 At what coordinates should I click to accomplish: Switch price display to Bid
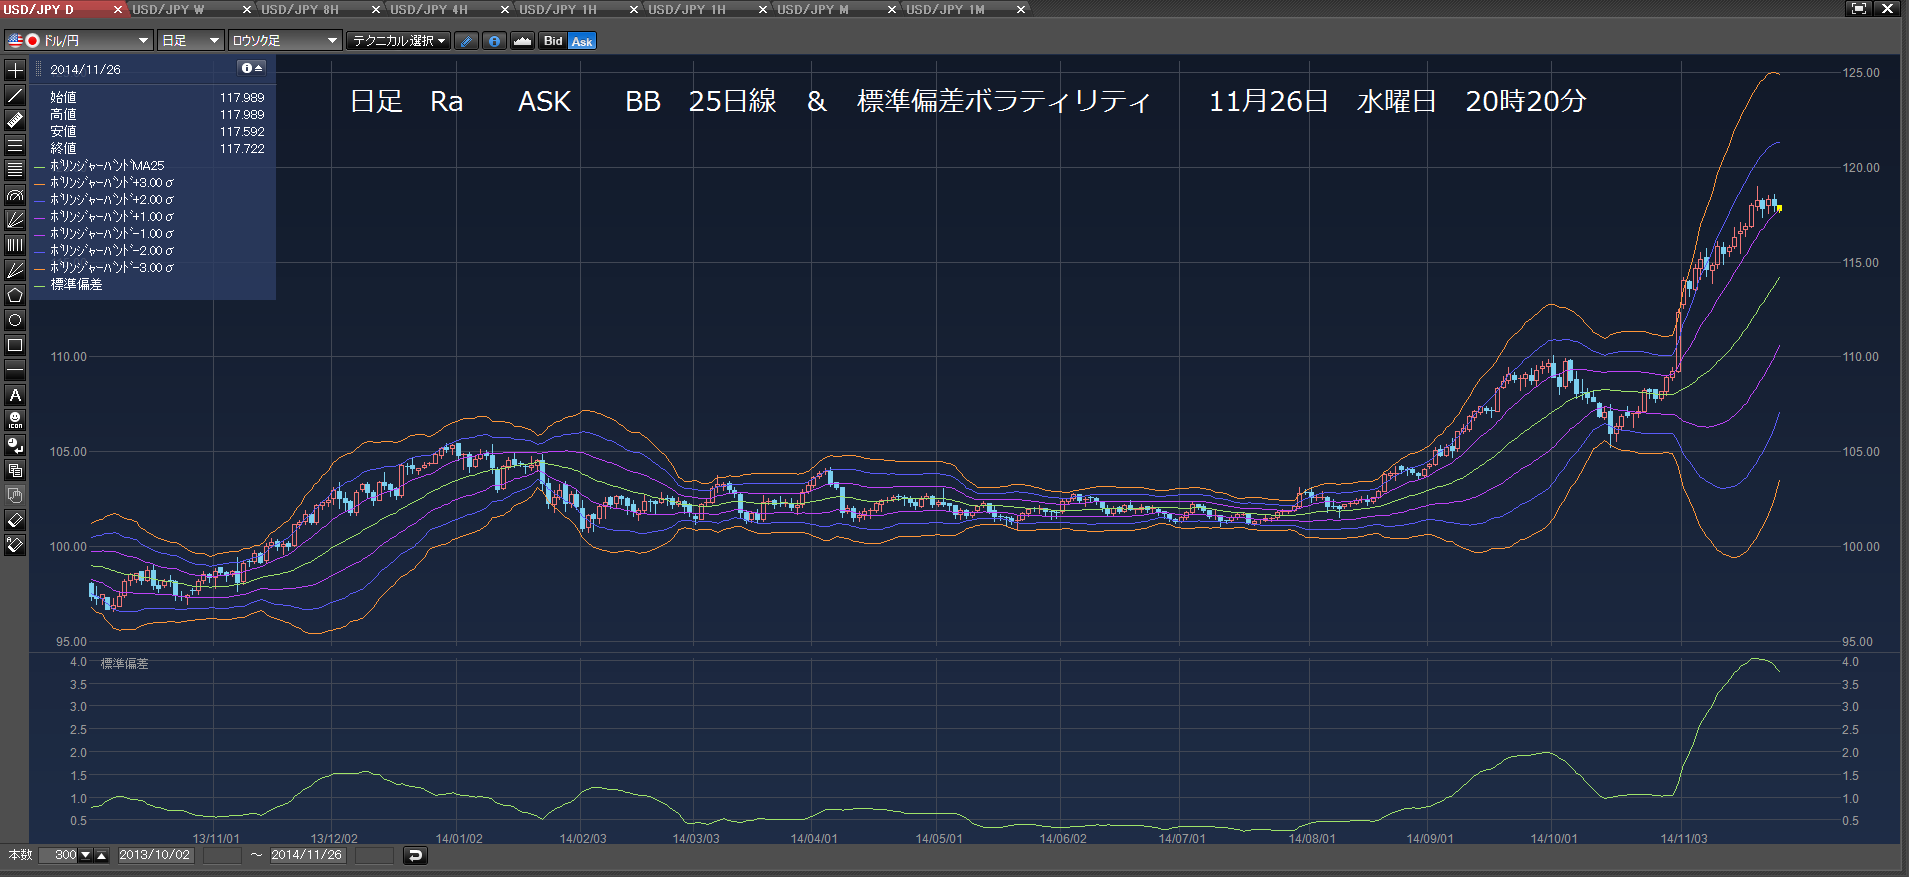point(553,41)
